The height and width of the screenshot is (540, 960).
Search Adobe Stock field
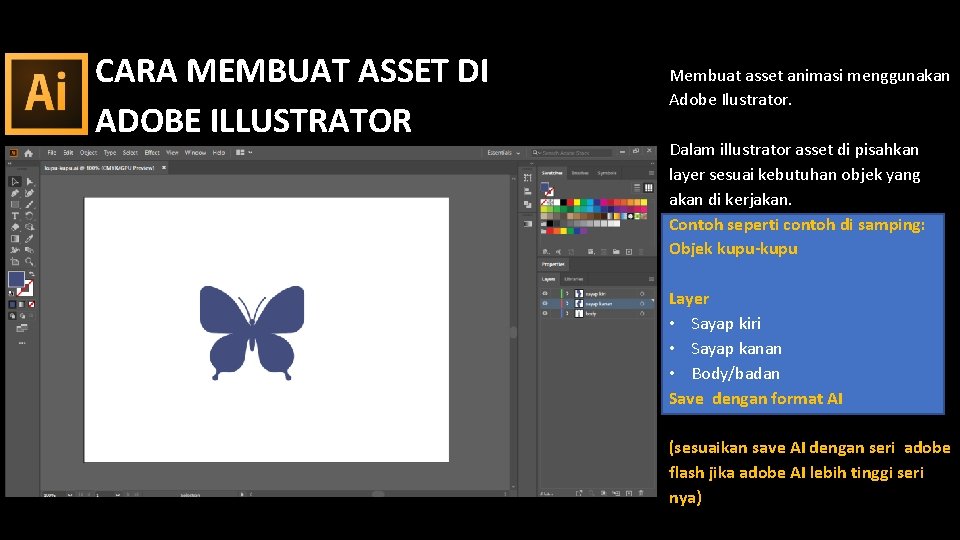(574, 153)
